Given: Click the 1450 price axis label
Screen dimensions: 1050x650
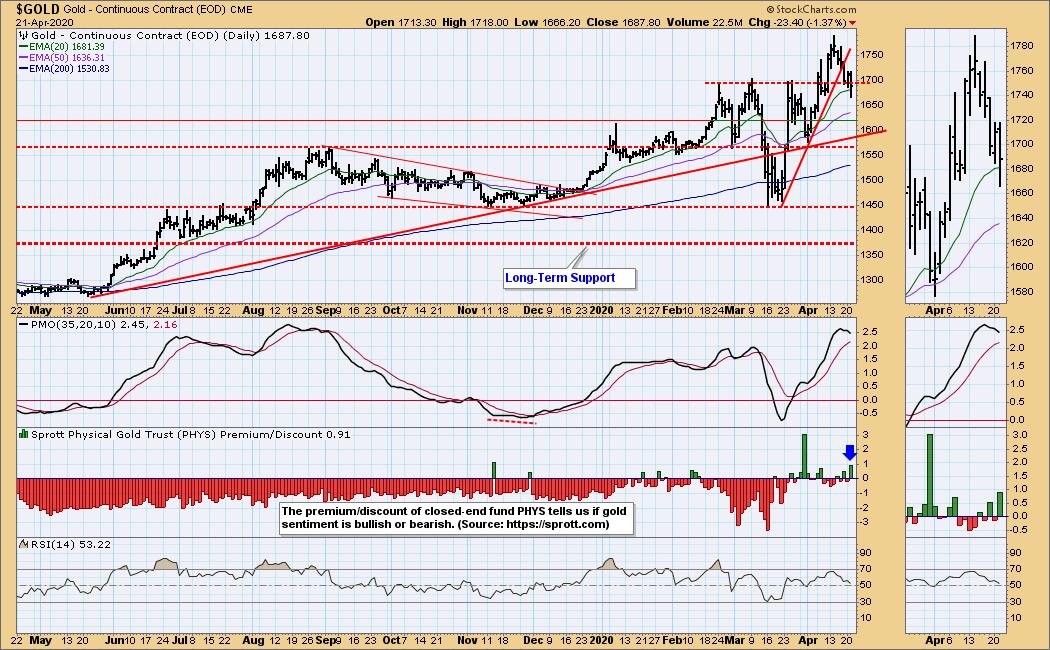Looking at the screenshot, I should pyautogui.click(x=873, y=205).
